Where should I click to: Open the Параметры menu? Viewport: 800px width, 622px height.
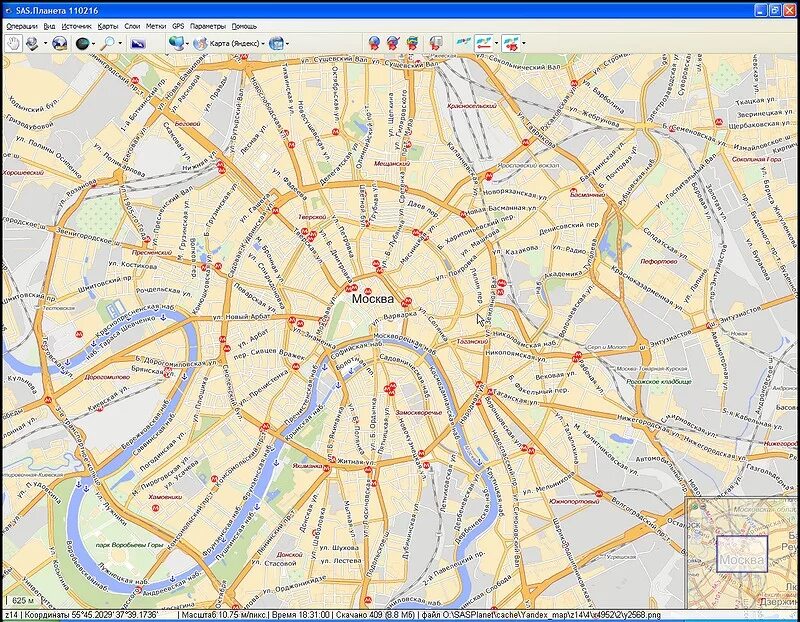[208, 26]
